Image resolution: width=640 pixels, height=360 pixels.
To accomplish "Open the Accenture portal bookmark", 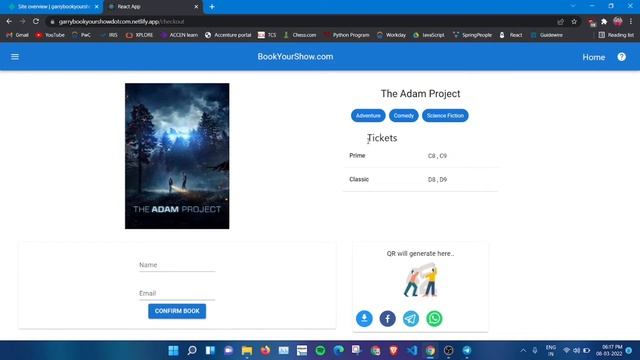I will pyautogui.click(x=228, y=35).
